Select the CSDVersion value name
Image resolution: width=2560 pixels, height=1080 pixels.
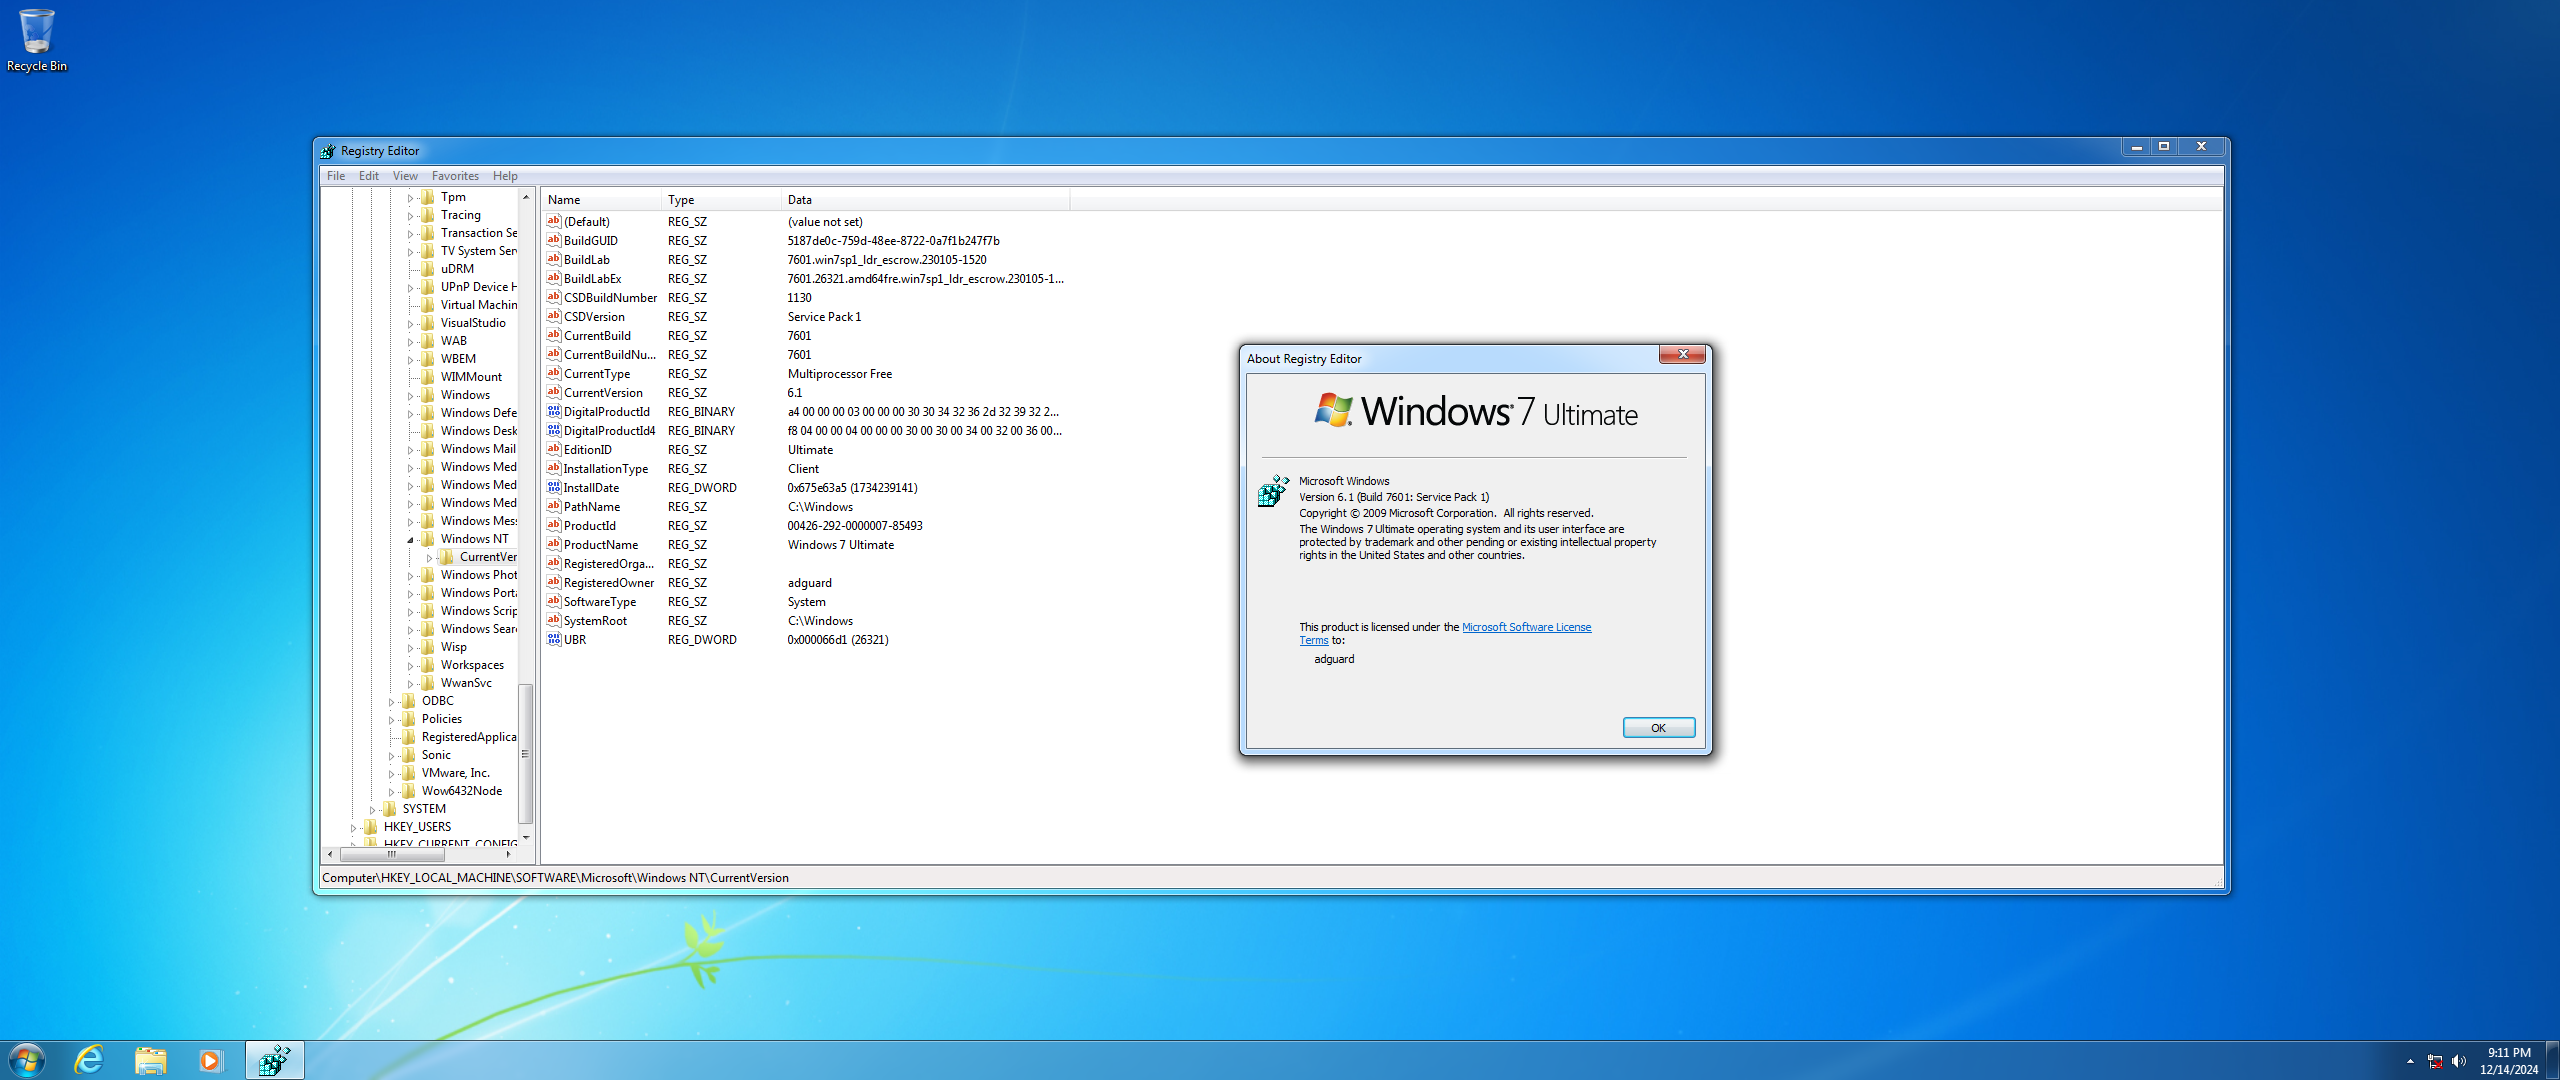pyautogui.click(x=594, y=316)
